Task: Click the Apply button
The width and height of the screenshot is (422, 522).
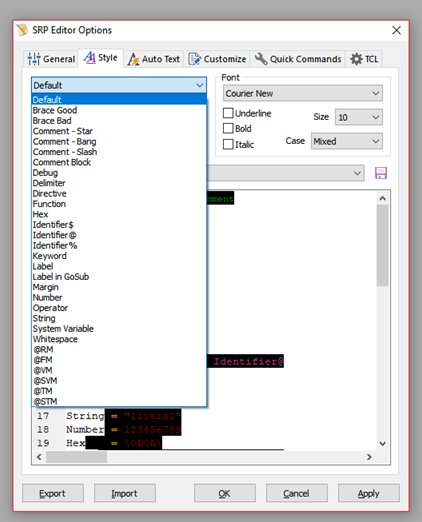Action: click(x=369, y=493)
